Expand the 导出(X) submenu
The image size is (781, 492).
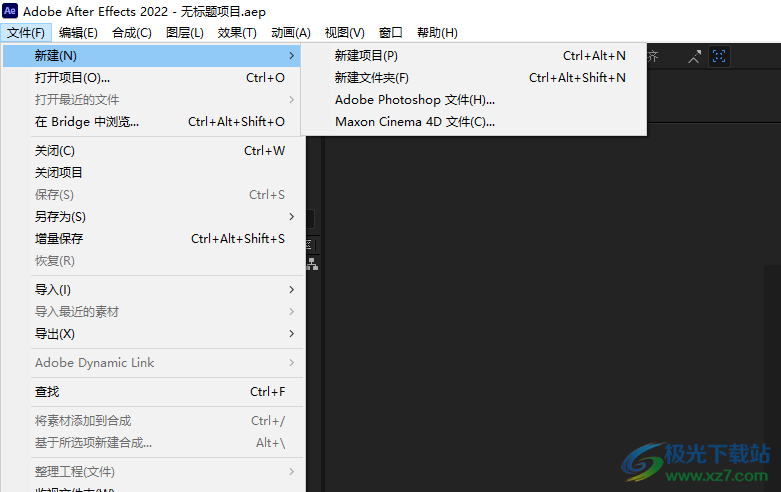point(152,334)
